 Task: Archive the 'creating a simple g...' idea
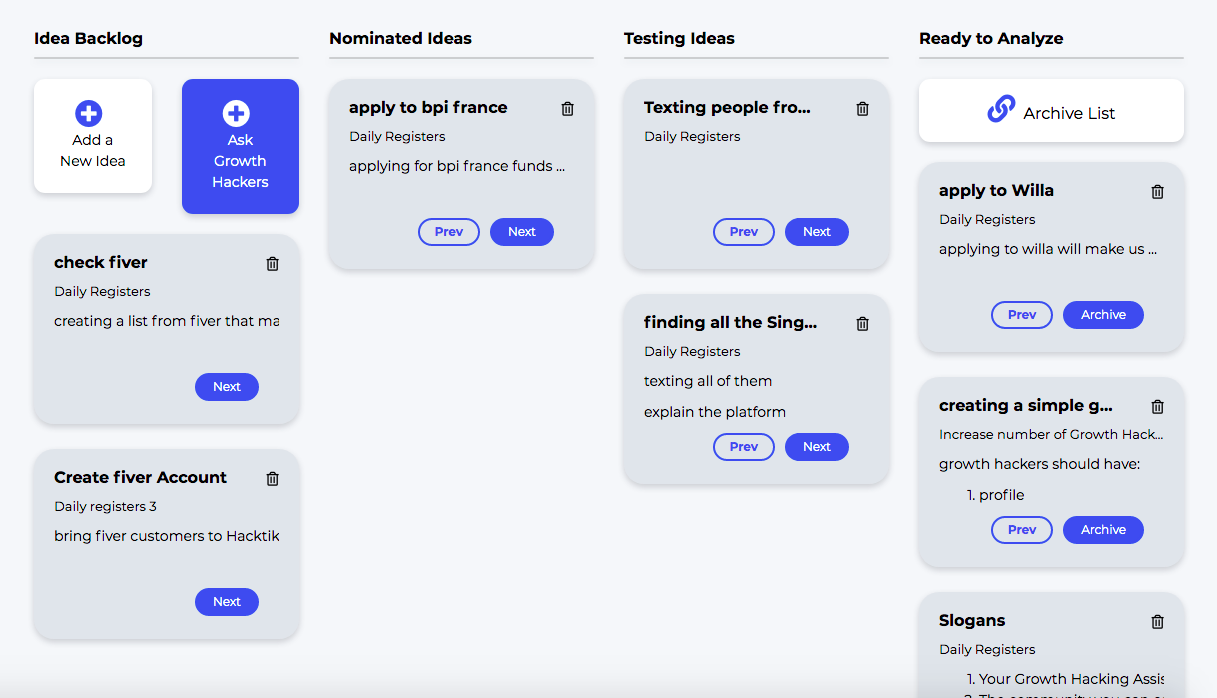pos(1103,530)
